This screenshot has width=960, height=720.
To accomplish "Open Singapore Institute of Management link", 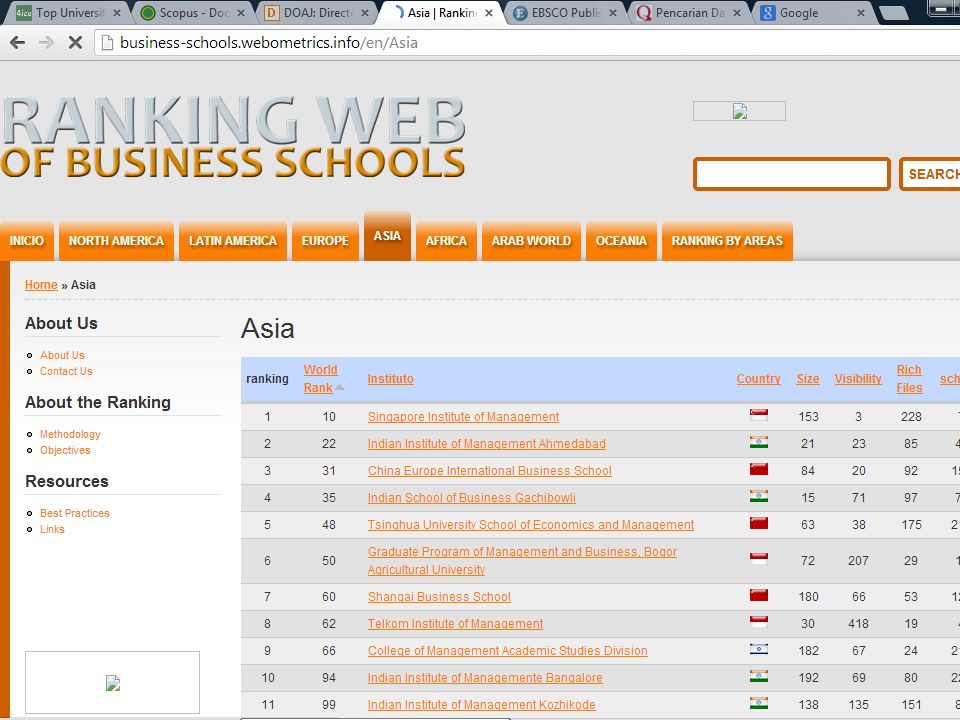I will pos(463,417).
